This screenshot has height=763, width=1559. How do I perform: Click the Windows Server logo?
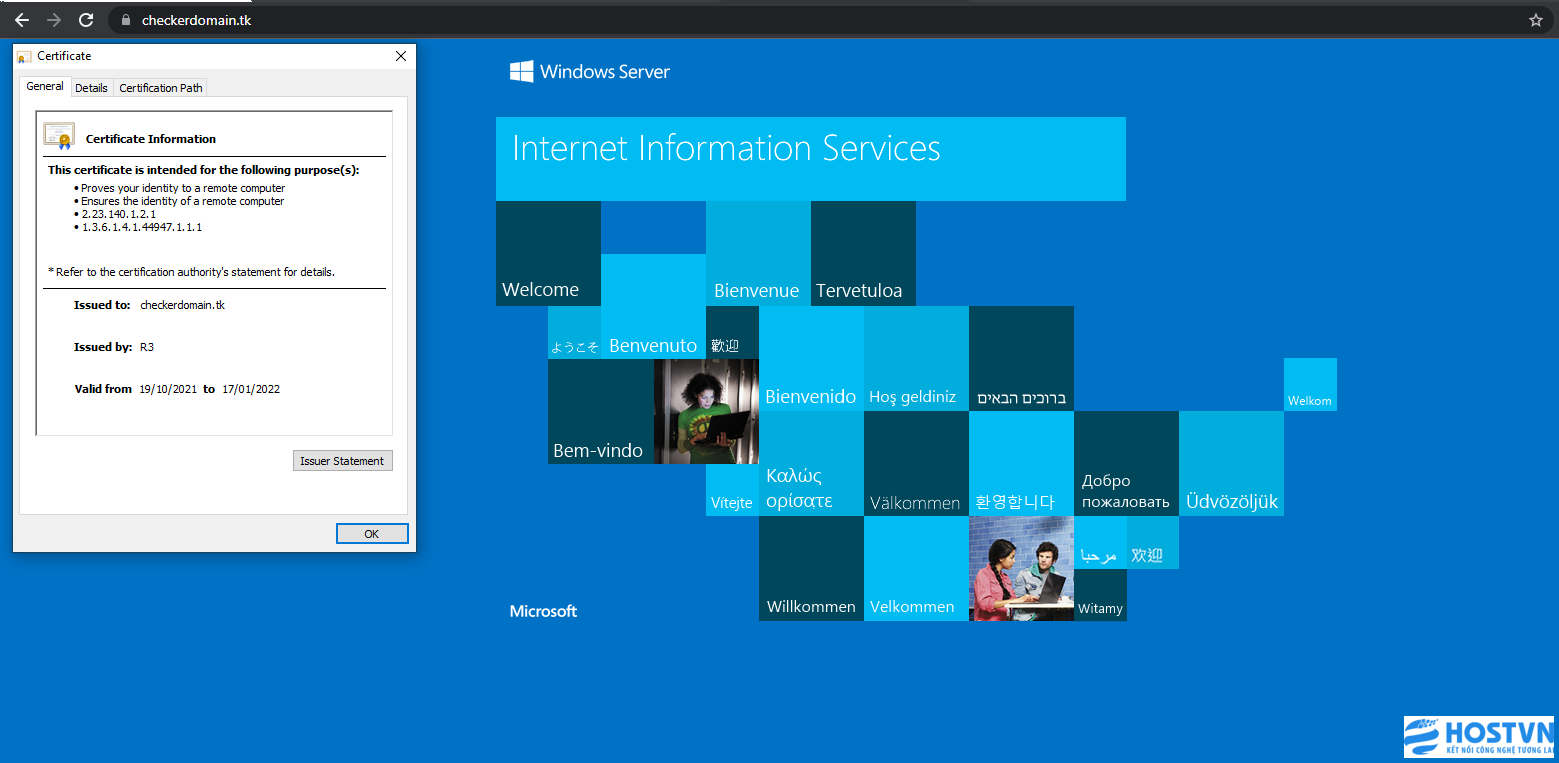click(x=590, y=71)
